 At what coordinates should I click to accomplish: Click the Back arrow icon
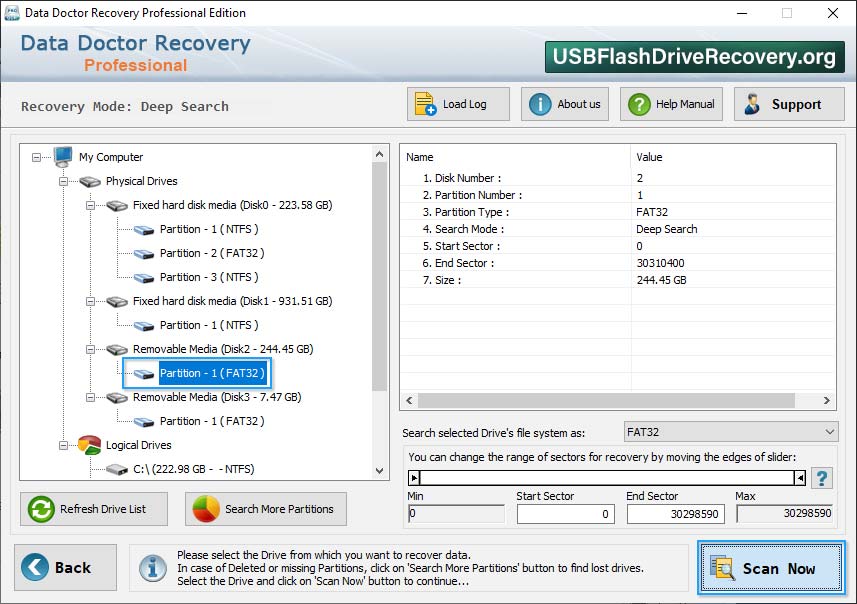pyautogui.click(x=35, y=567)
